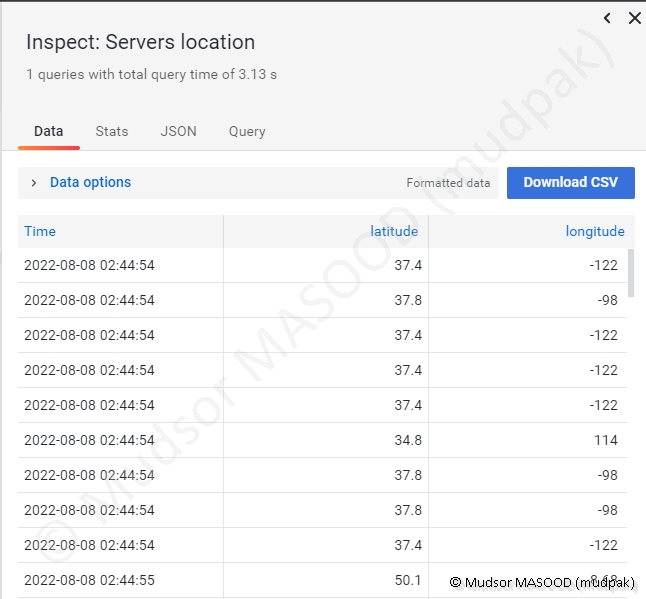Click the longitude column header
Image resolution: width=646 pixels, height=599 pixels.
pos(595,231)
